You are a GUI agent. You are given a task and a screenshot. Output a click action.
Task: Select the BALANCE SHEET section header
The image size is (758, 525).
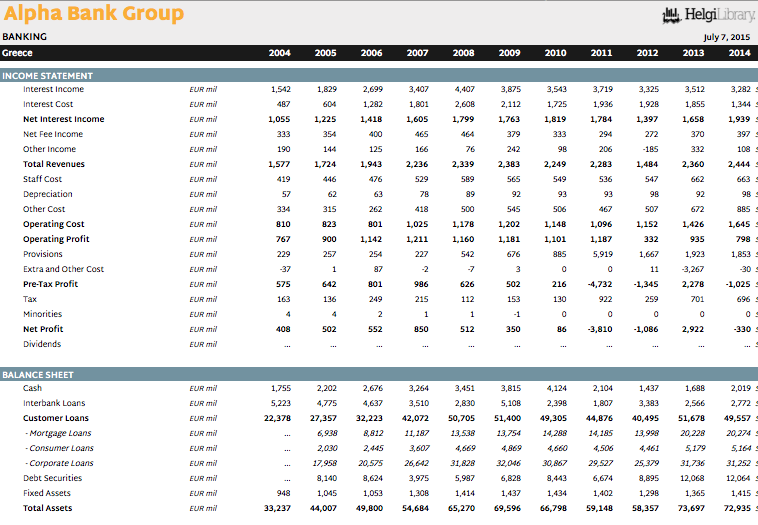[38, 375]
